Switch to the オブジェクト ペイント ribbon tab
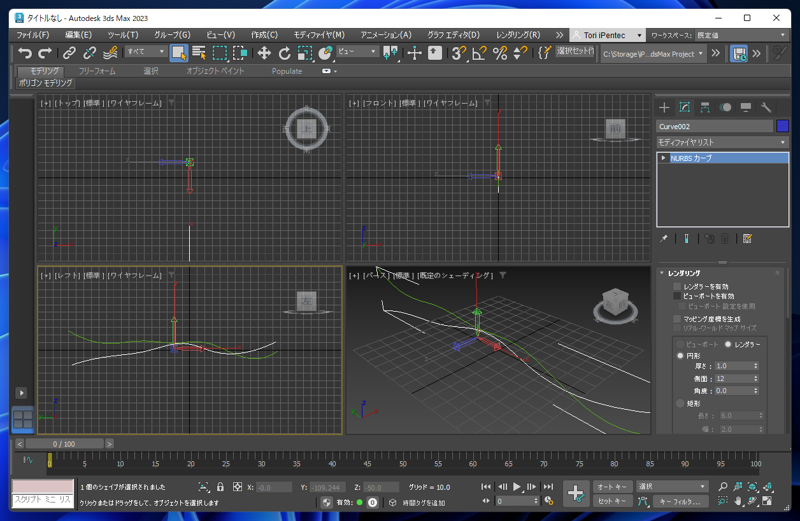This screenshot has height=521, width=800. point(215,71)
